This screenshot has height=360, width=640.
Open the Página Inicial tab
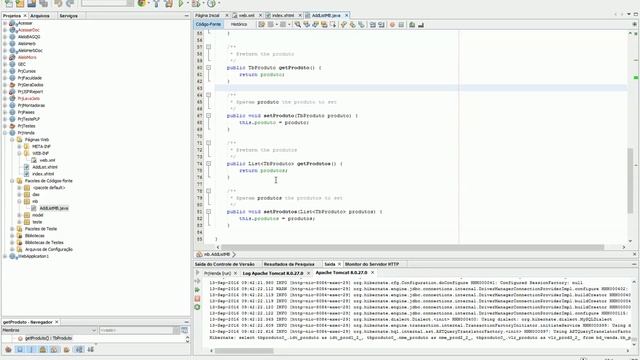point(207,16)
